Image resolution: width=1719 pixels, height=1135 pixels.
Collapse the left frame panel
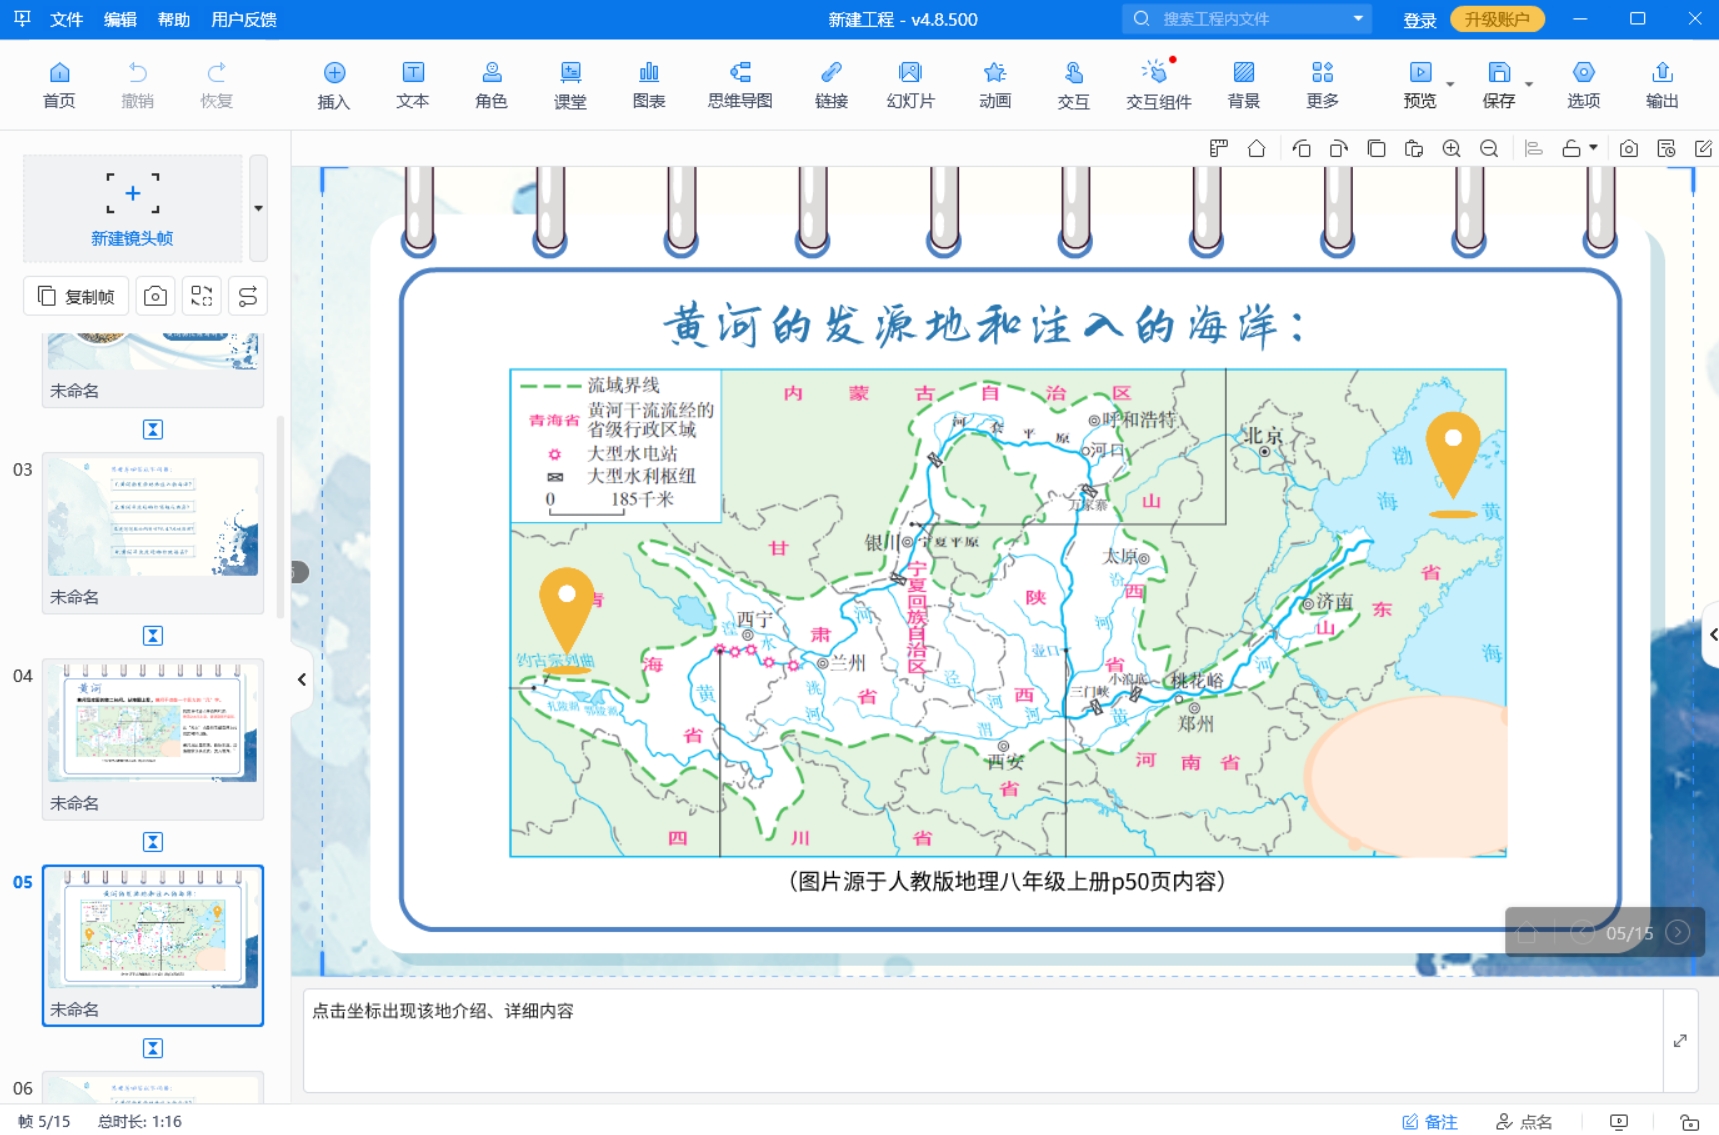(302, 679)
